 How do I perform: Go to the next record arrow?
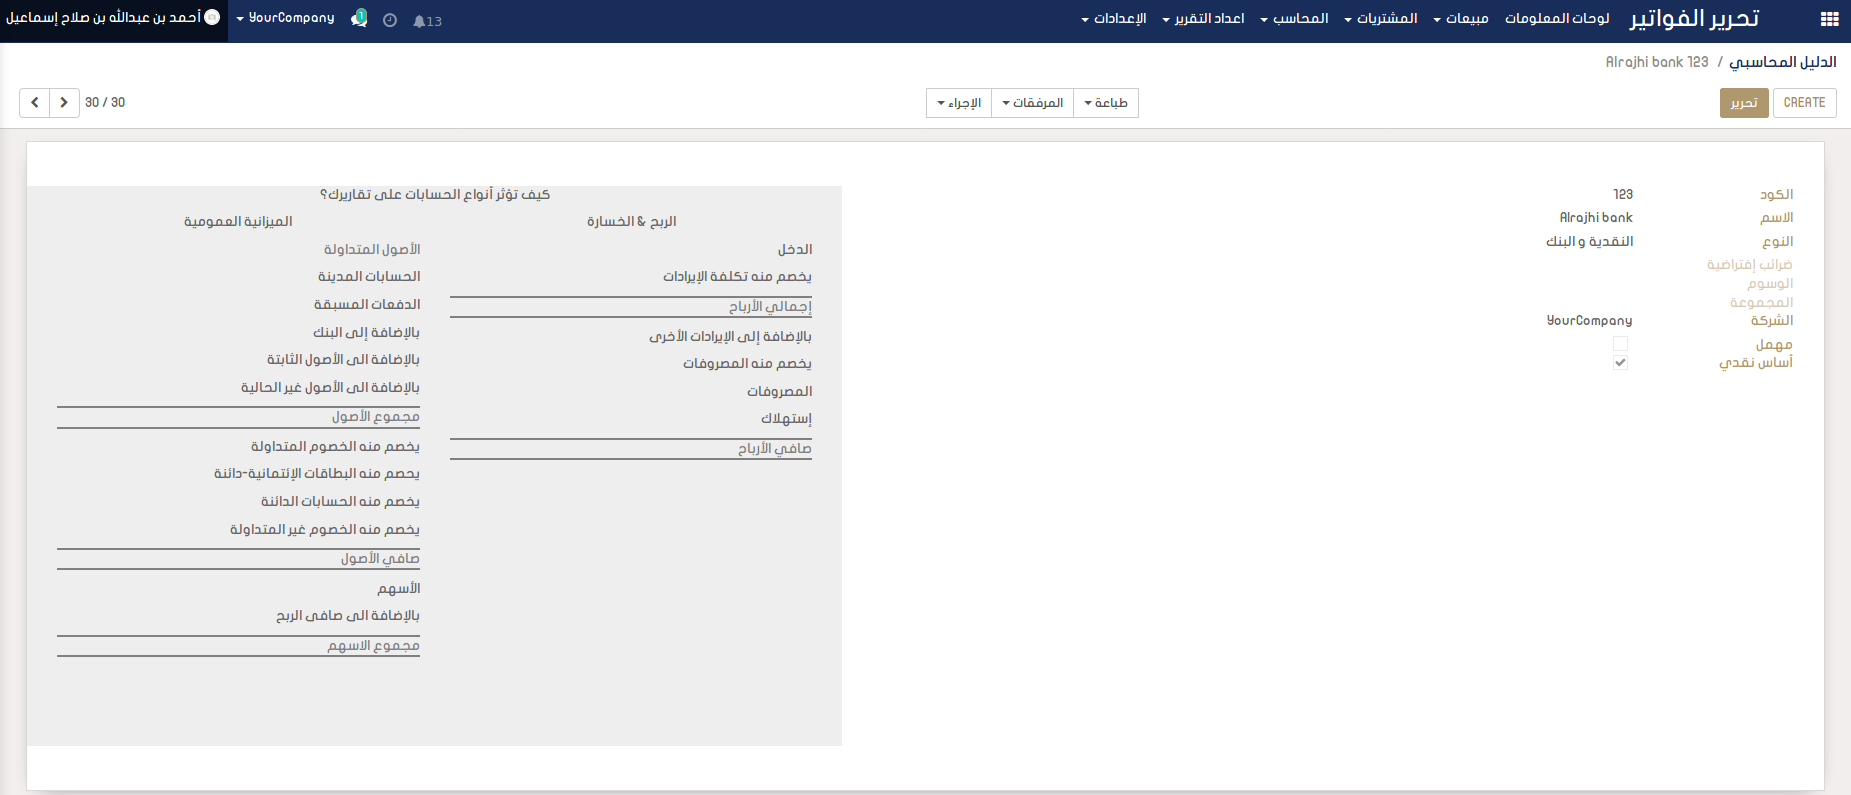point(64,103)
